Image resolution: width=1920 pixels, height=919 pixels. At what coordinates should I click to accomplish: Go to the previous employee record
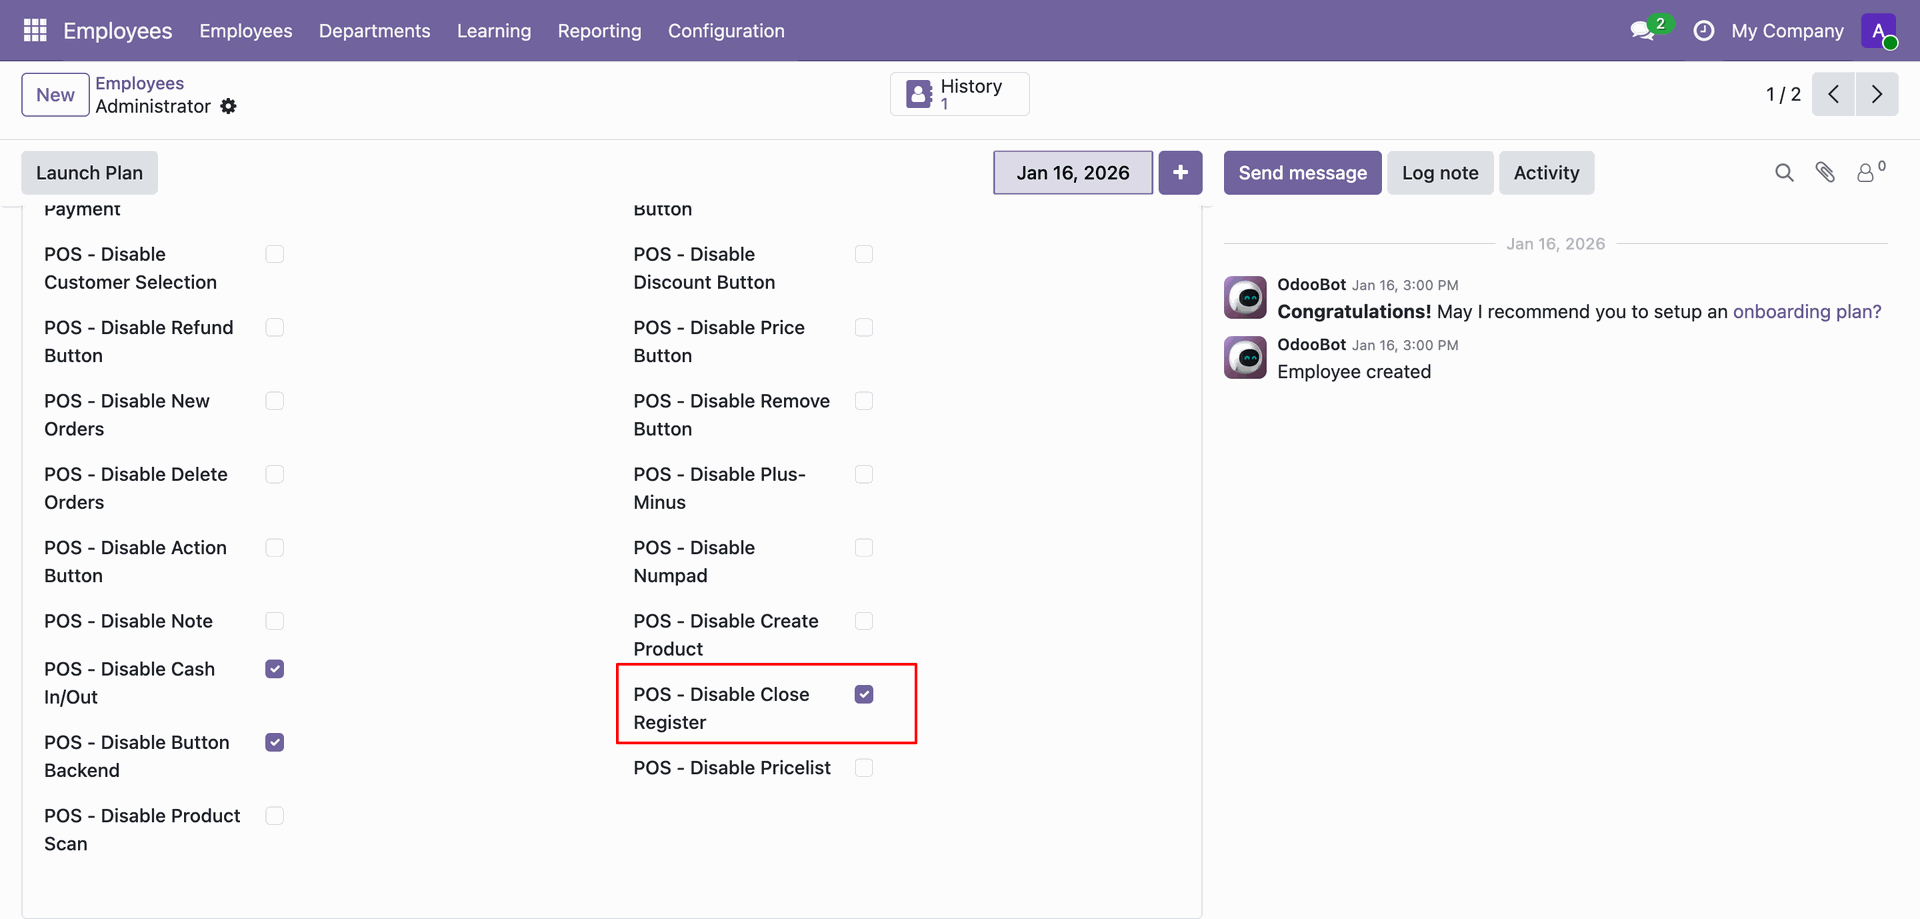[1833, 94]
